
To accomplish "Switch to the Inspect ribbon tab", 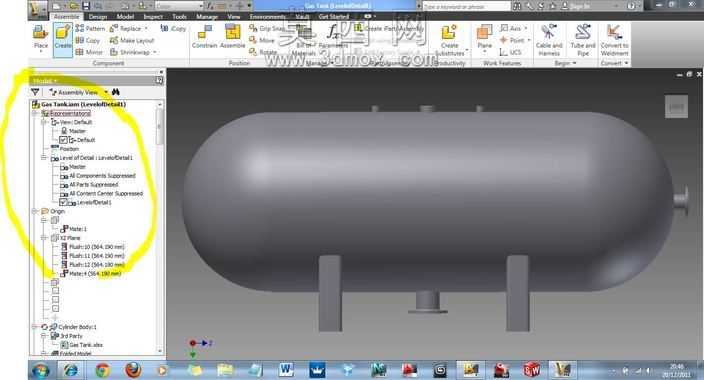I will pos(153,17).
